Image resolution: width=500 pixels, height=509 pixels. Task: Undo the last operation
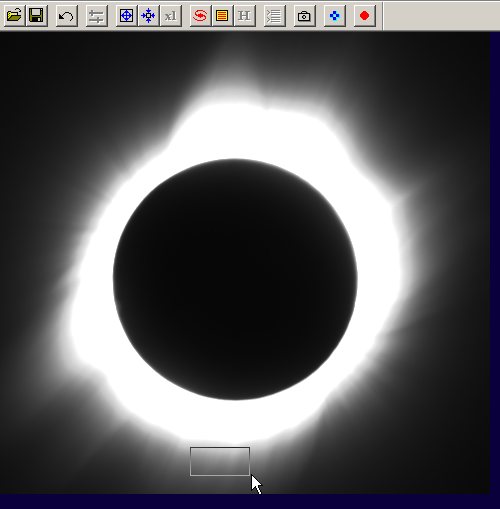click(x=66, y=15)
